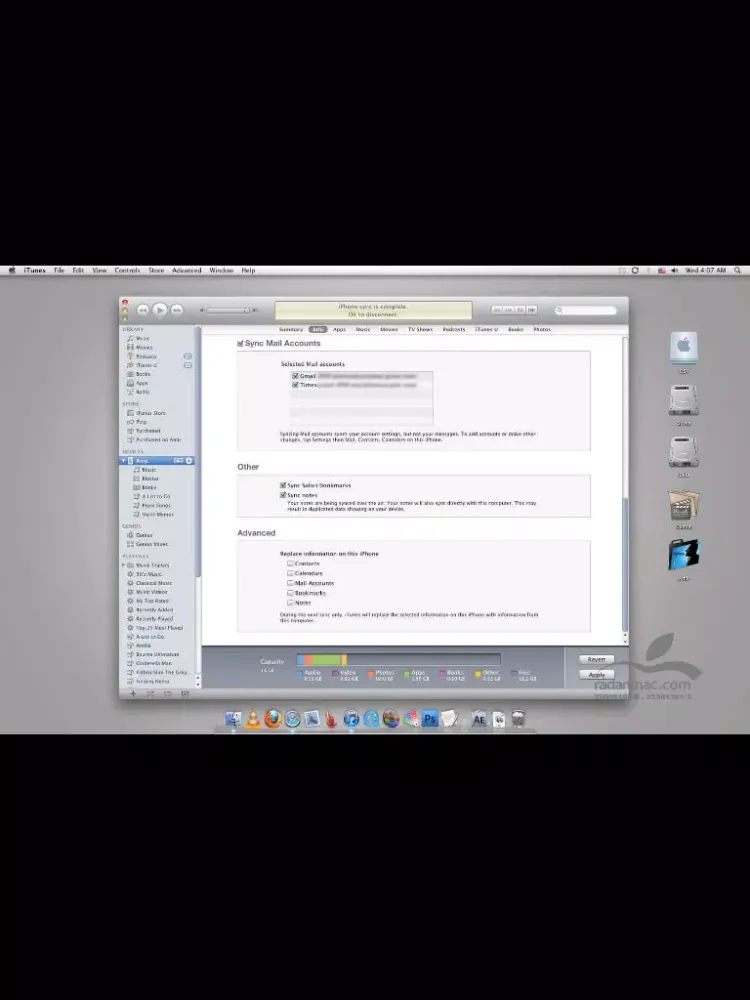750x1000 pixels.
Task: Click the Apply button
Action: (x=596, y=675)
